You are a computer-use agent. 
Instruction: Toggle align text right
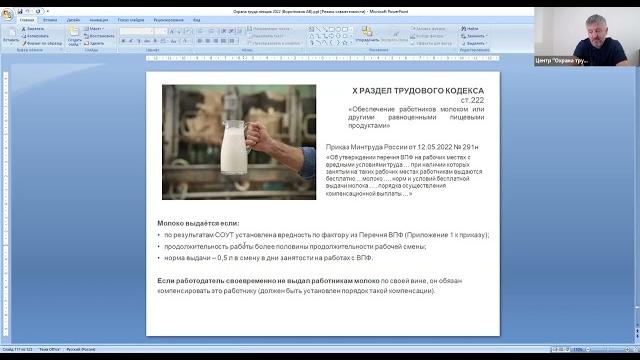pos(216,41)
